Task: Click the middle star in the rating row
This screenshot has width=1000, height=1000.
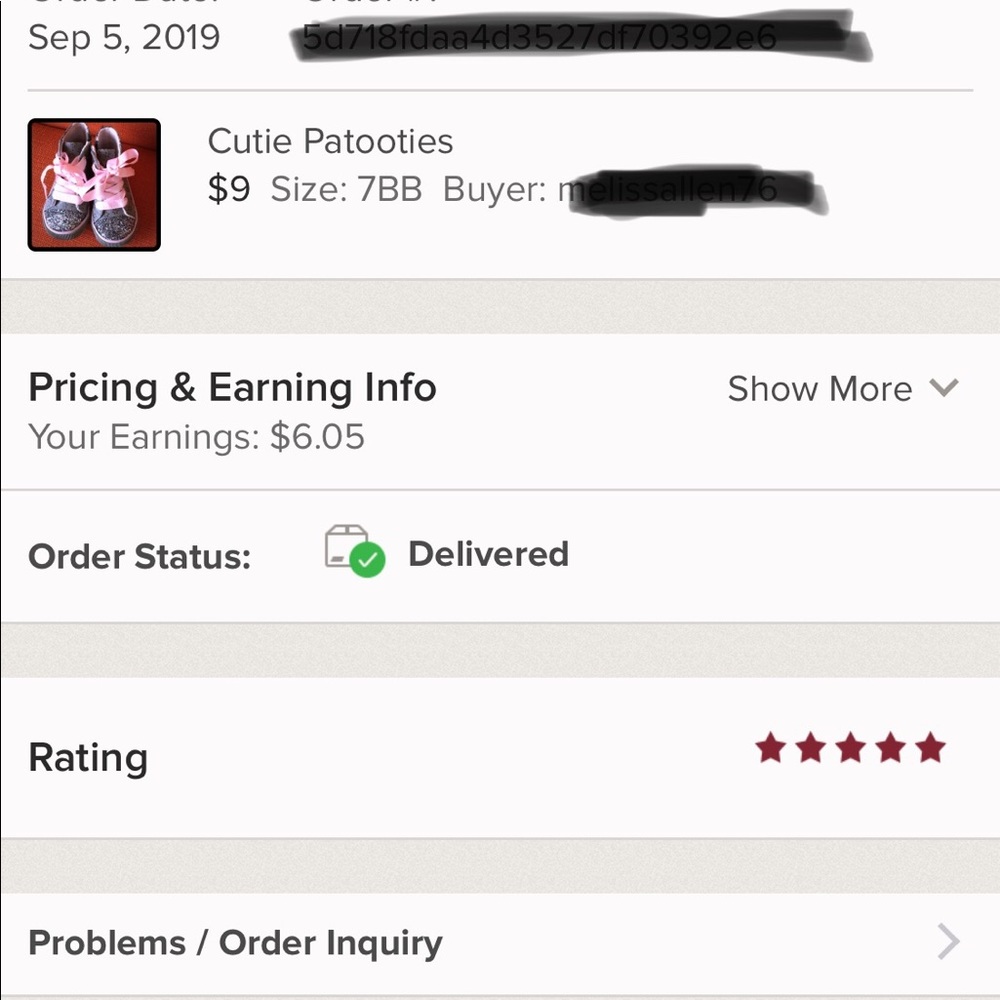Action: pos(851,748)
